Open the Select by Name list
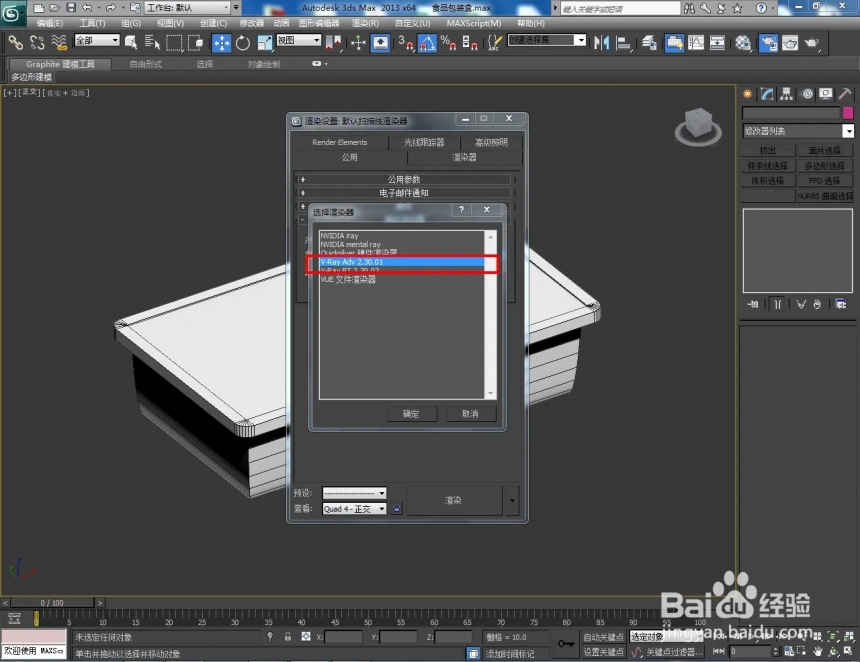The width and height of the screenshot is (860, 662). [x=152, y=42]
